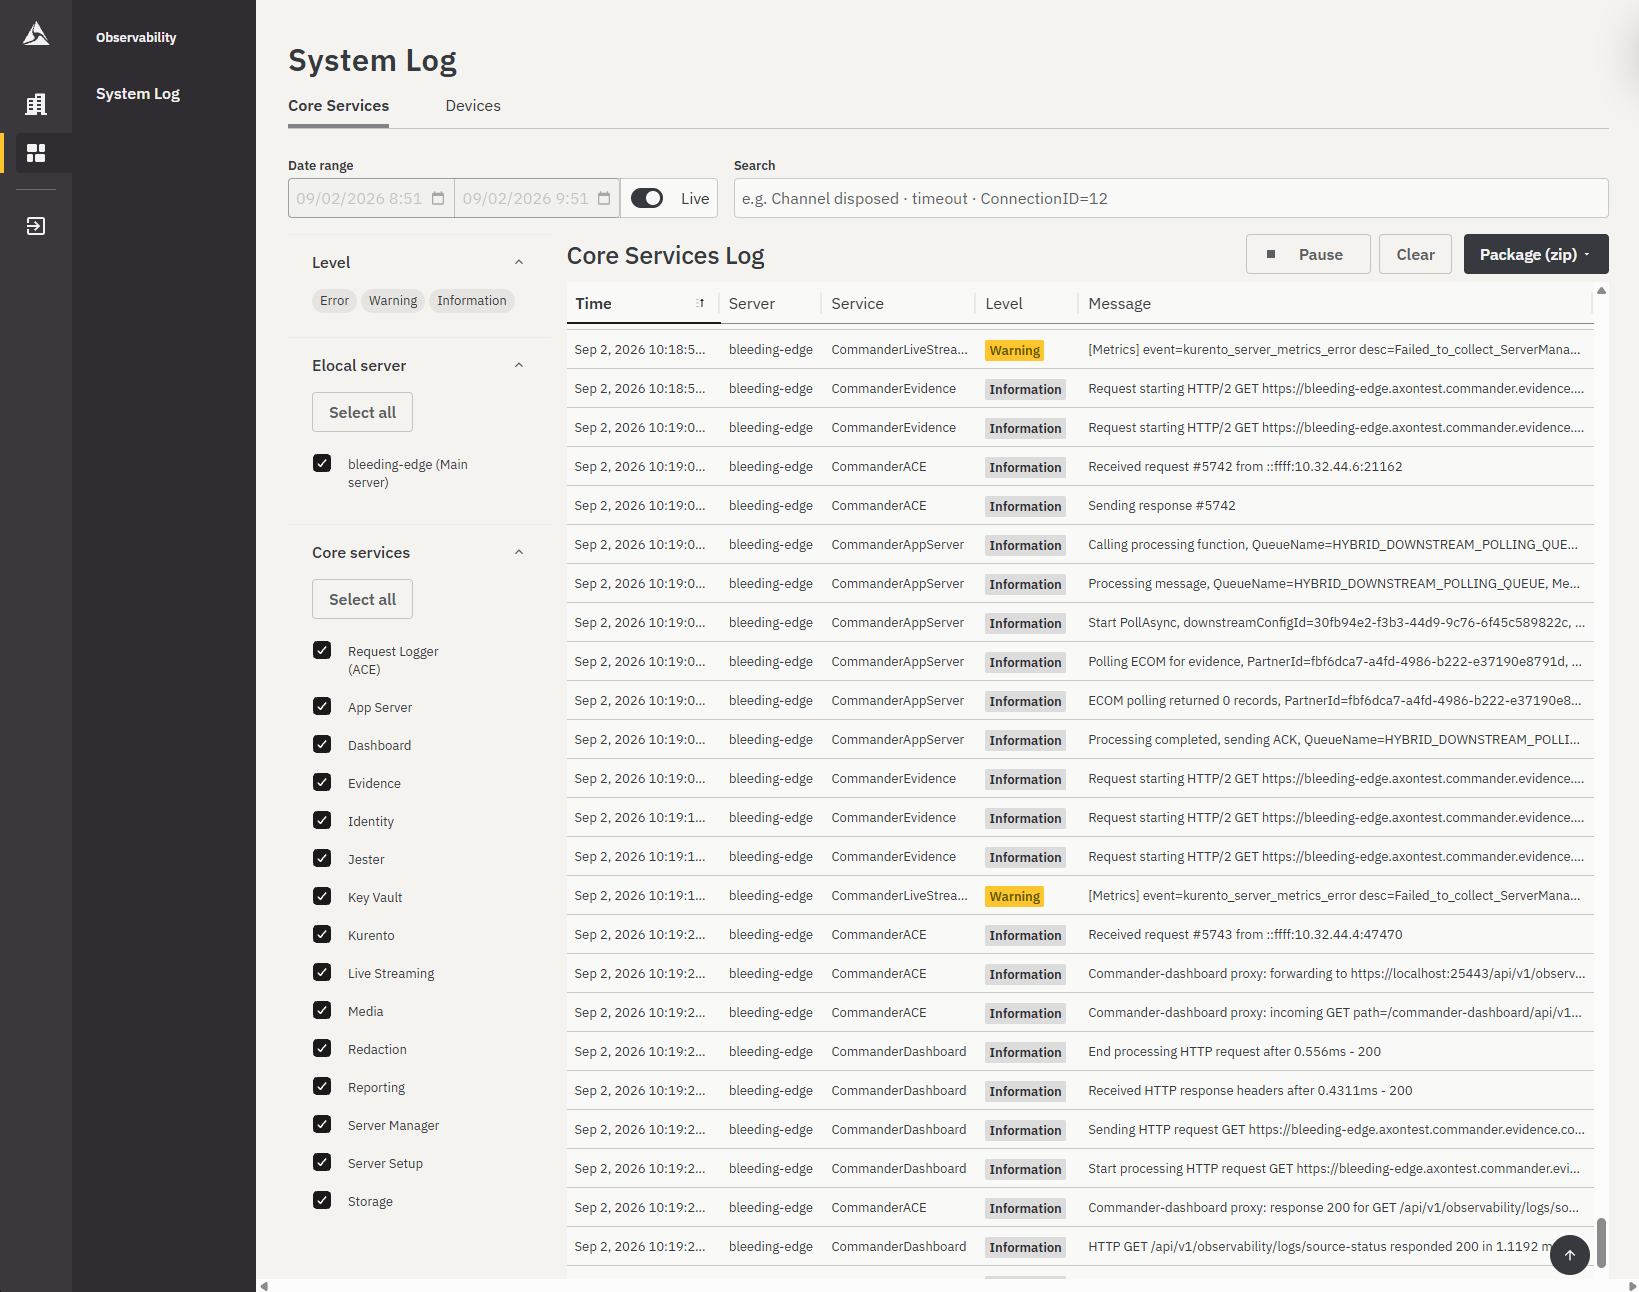The width and height of the screenshot is (1639, 1292).
Task: Toggle the Live switch off
Action: [647, 198]
